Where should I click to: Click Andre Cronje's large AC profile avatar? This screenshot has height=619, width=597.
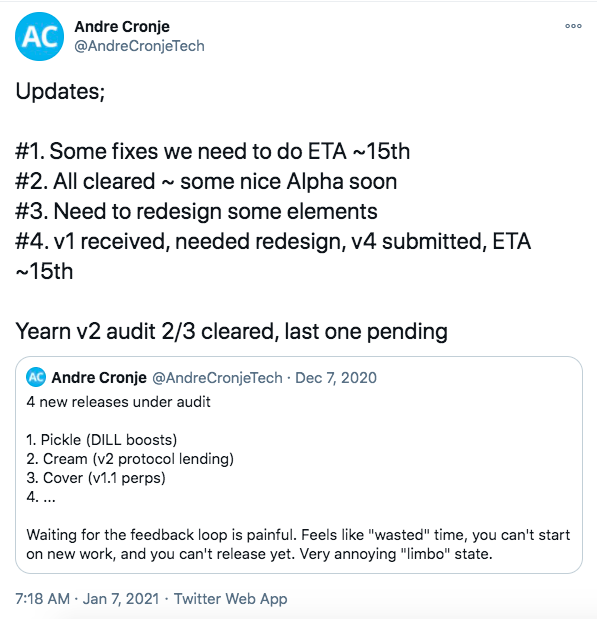coord(39,36)
